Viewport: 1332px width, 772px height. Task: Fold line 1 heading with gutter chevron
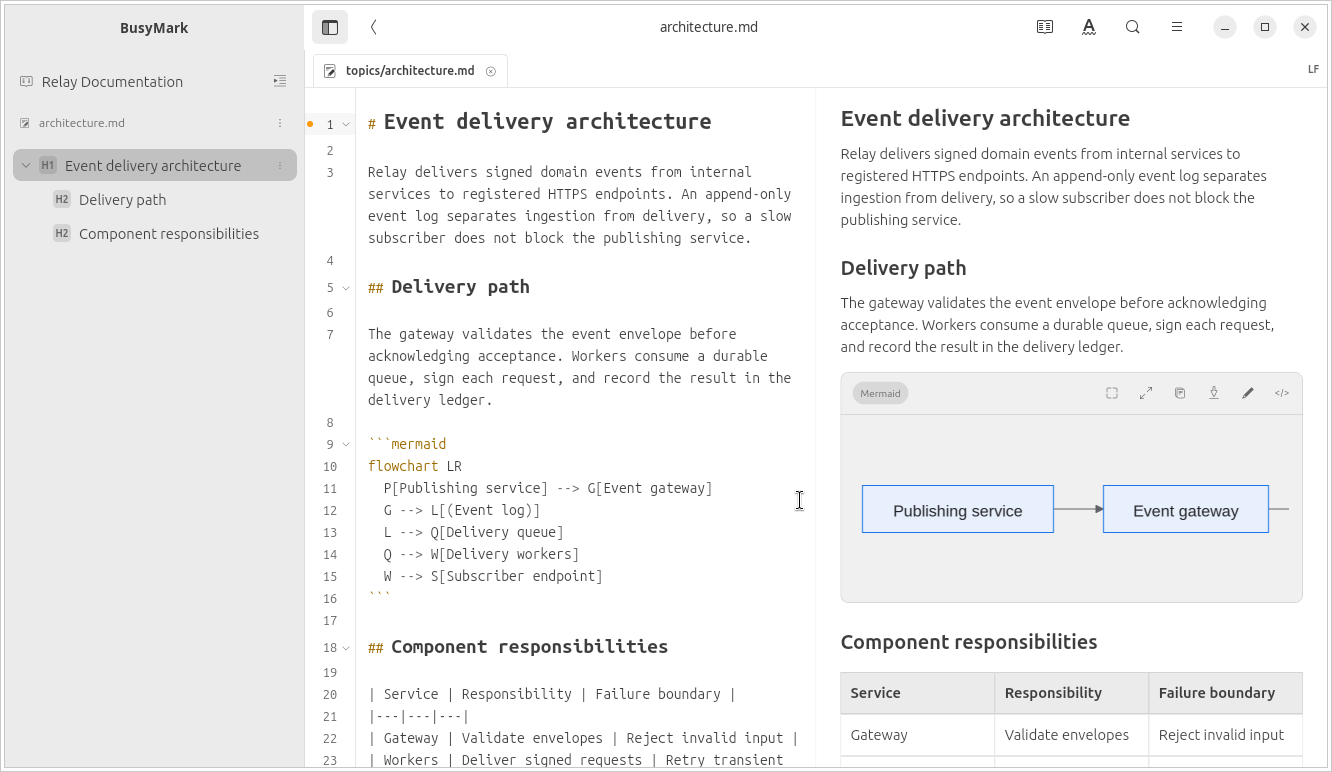(347, 125)
